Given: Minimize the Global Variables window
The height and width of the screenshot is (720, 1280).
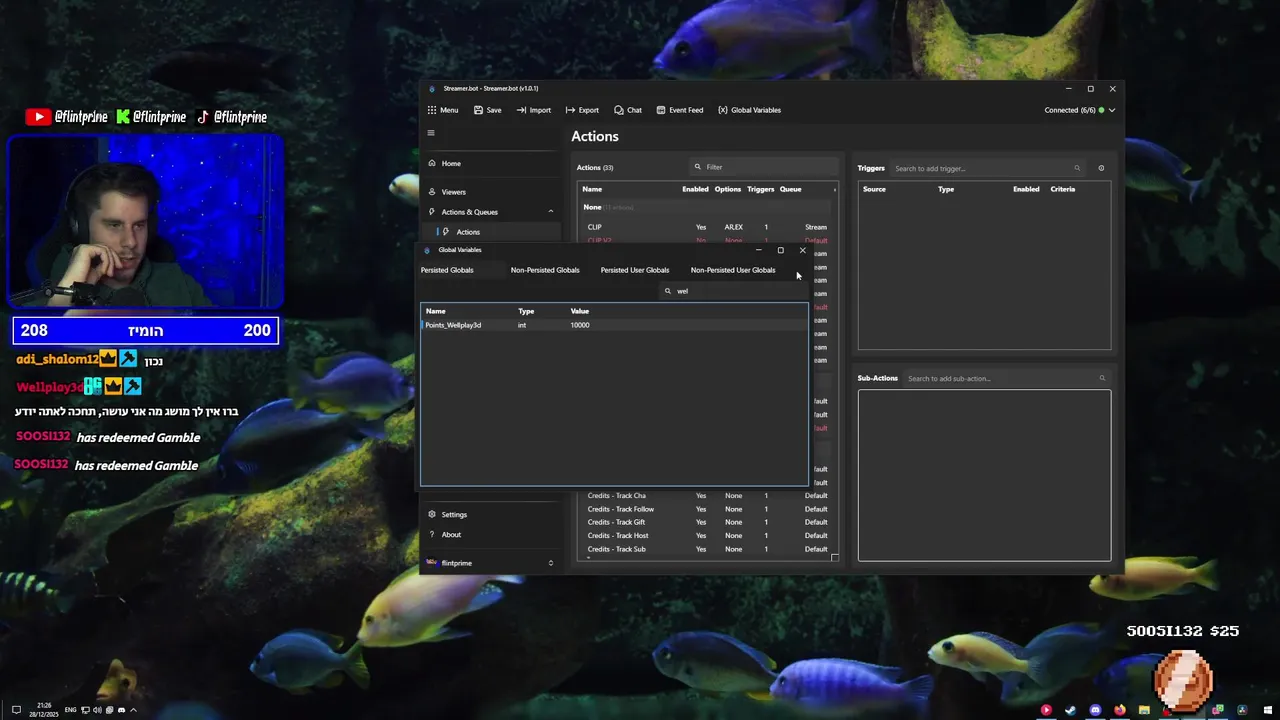Looking at the screenshot, I should click(x=758, y=250).
